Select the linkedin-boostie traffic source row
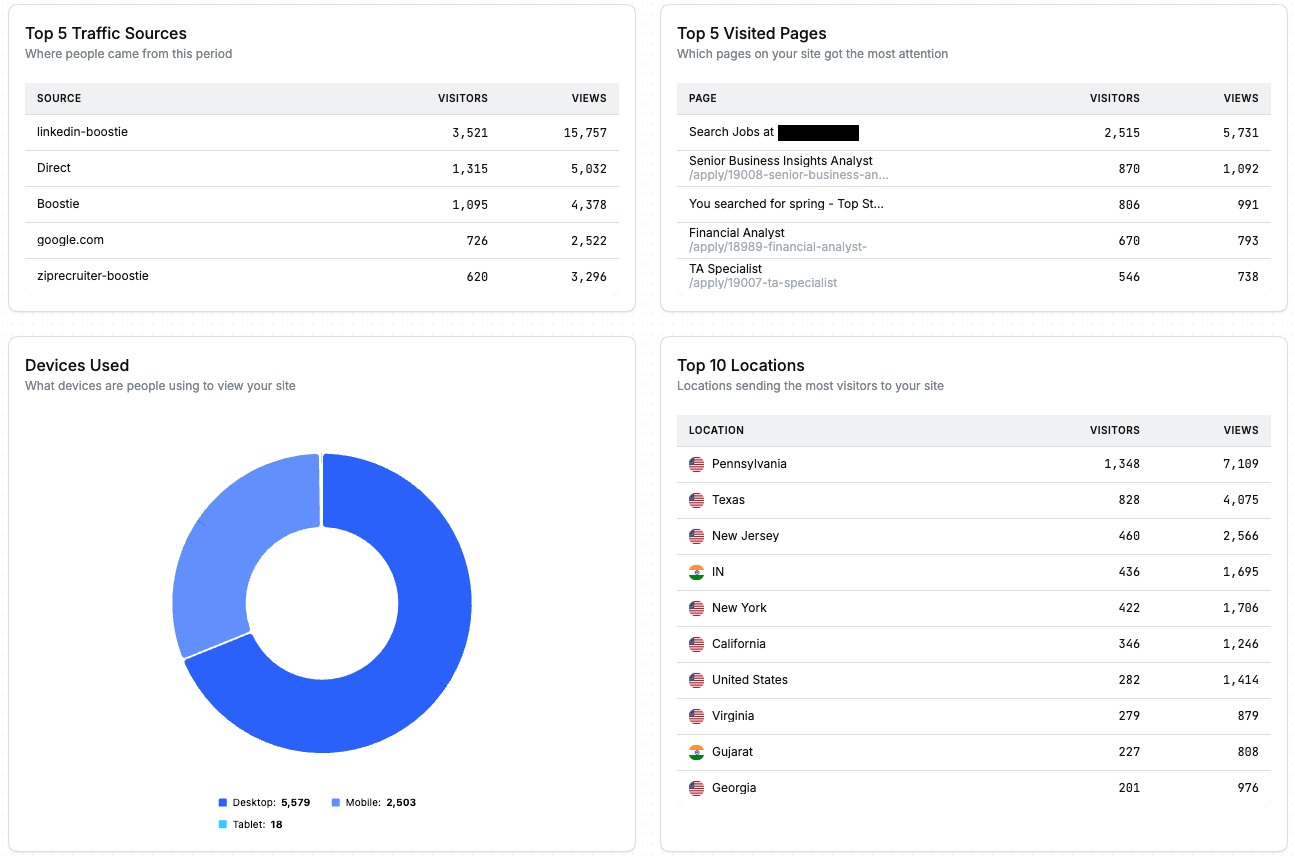 (322, 132)
